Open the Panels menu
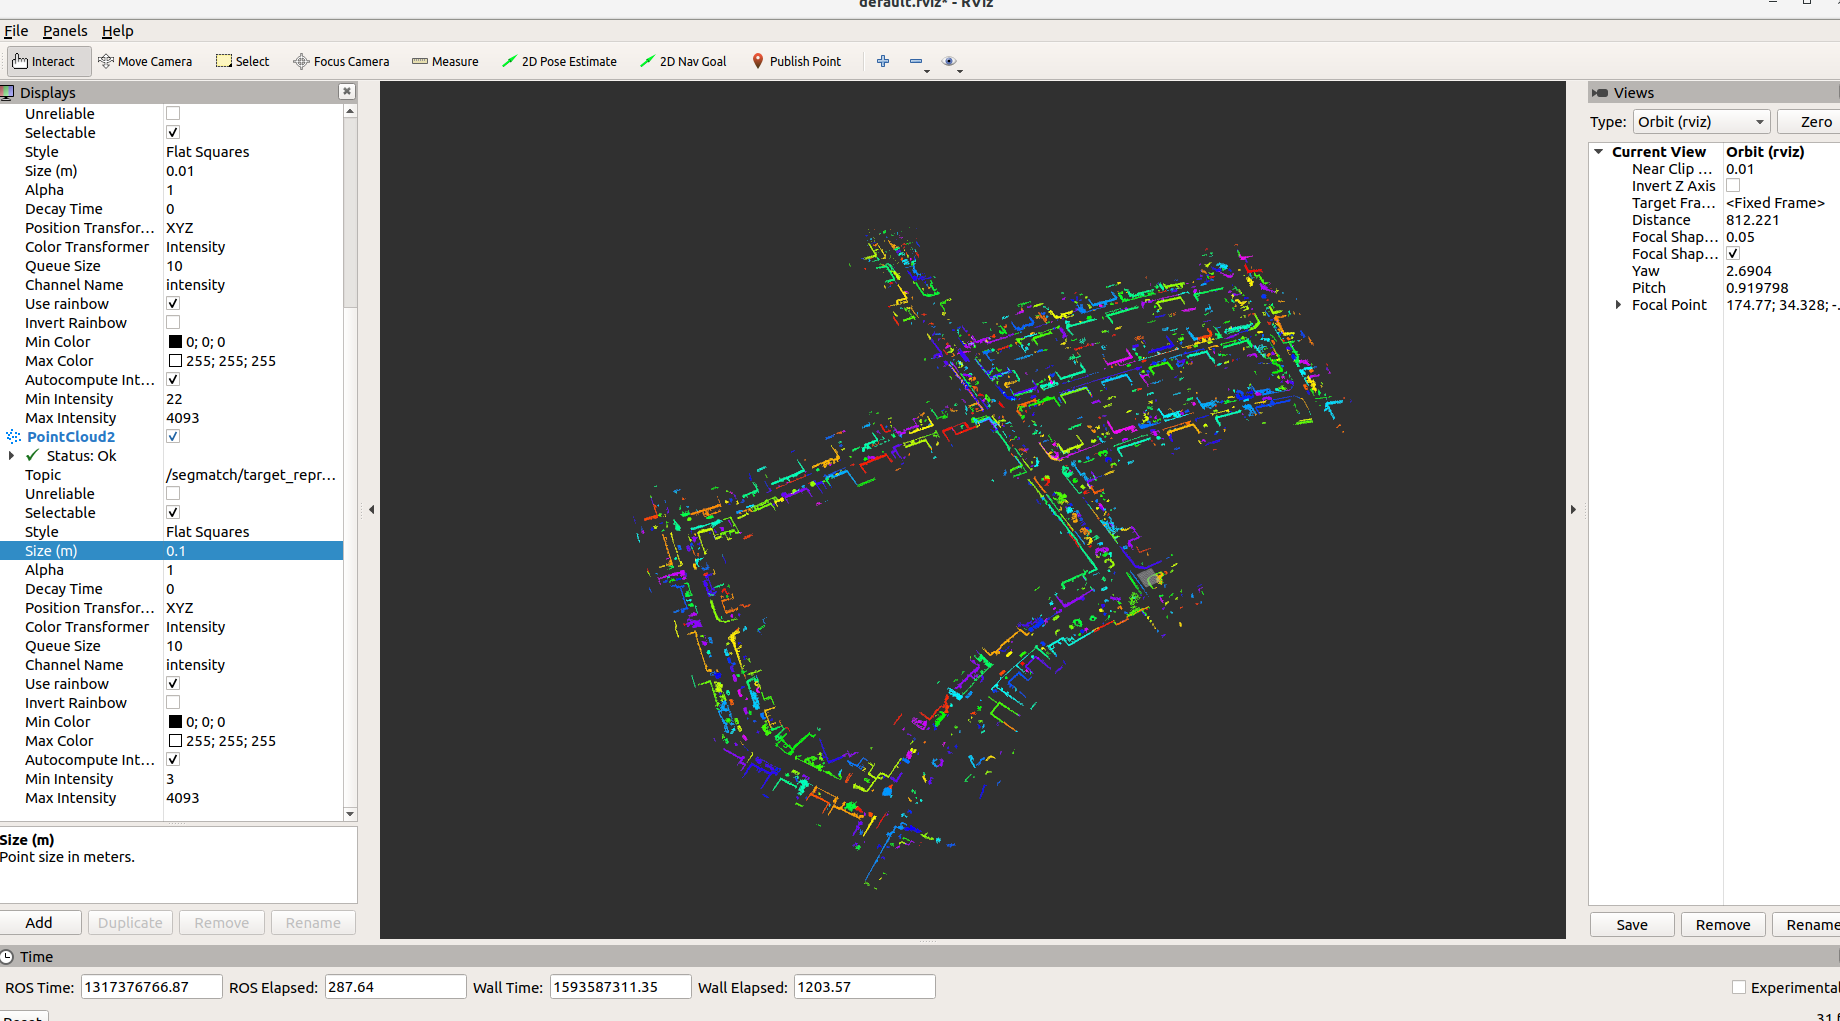Screen dimensions: 1840x1021 tap(65, 31)
